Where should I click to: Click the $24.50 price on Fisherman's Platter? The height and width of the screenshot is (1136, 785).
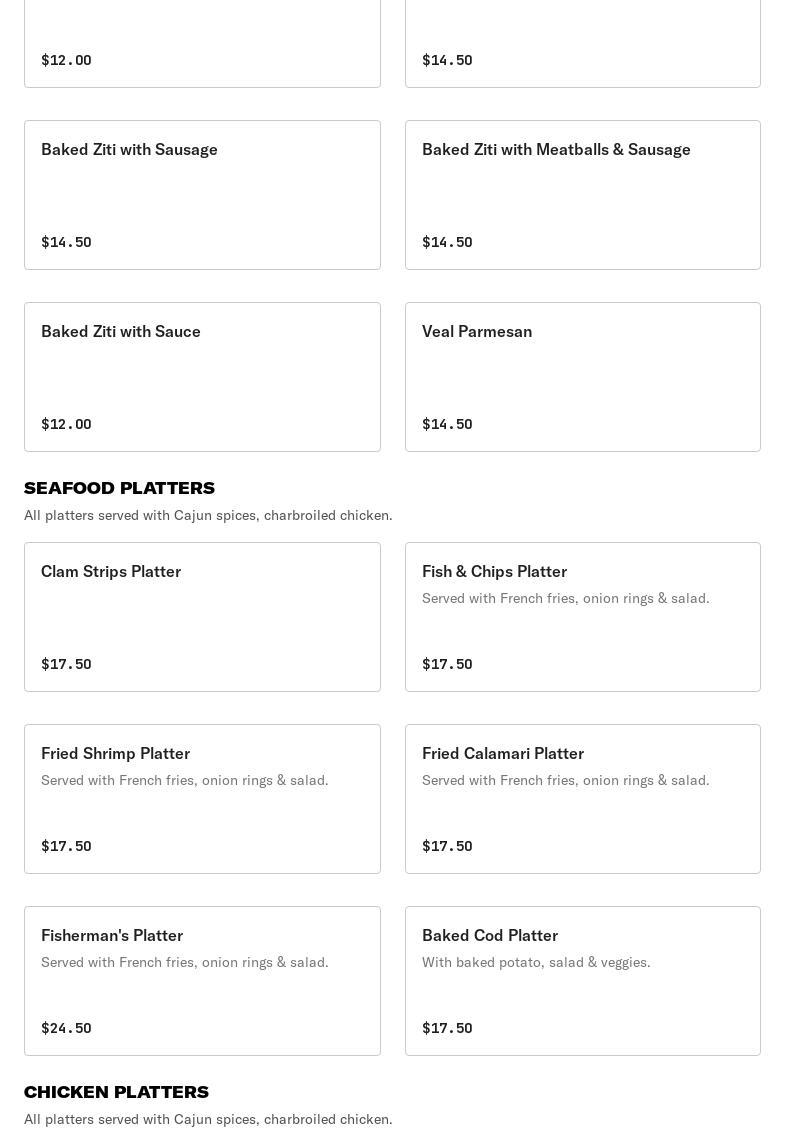pyautogui.click(x=66, y=1028)
